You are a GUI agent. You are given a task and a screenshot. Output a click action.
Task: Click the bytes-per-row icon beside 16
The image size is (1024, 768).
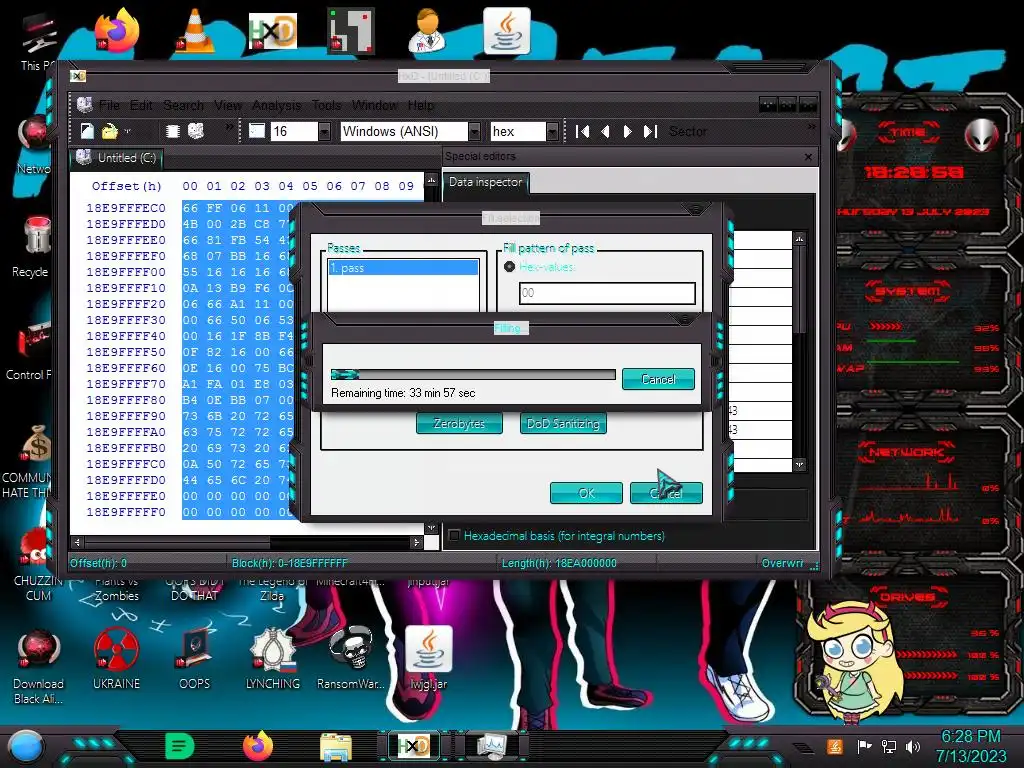click(257, 131)
